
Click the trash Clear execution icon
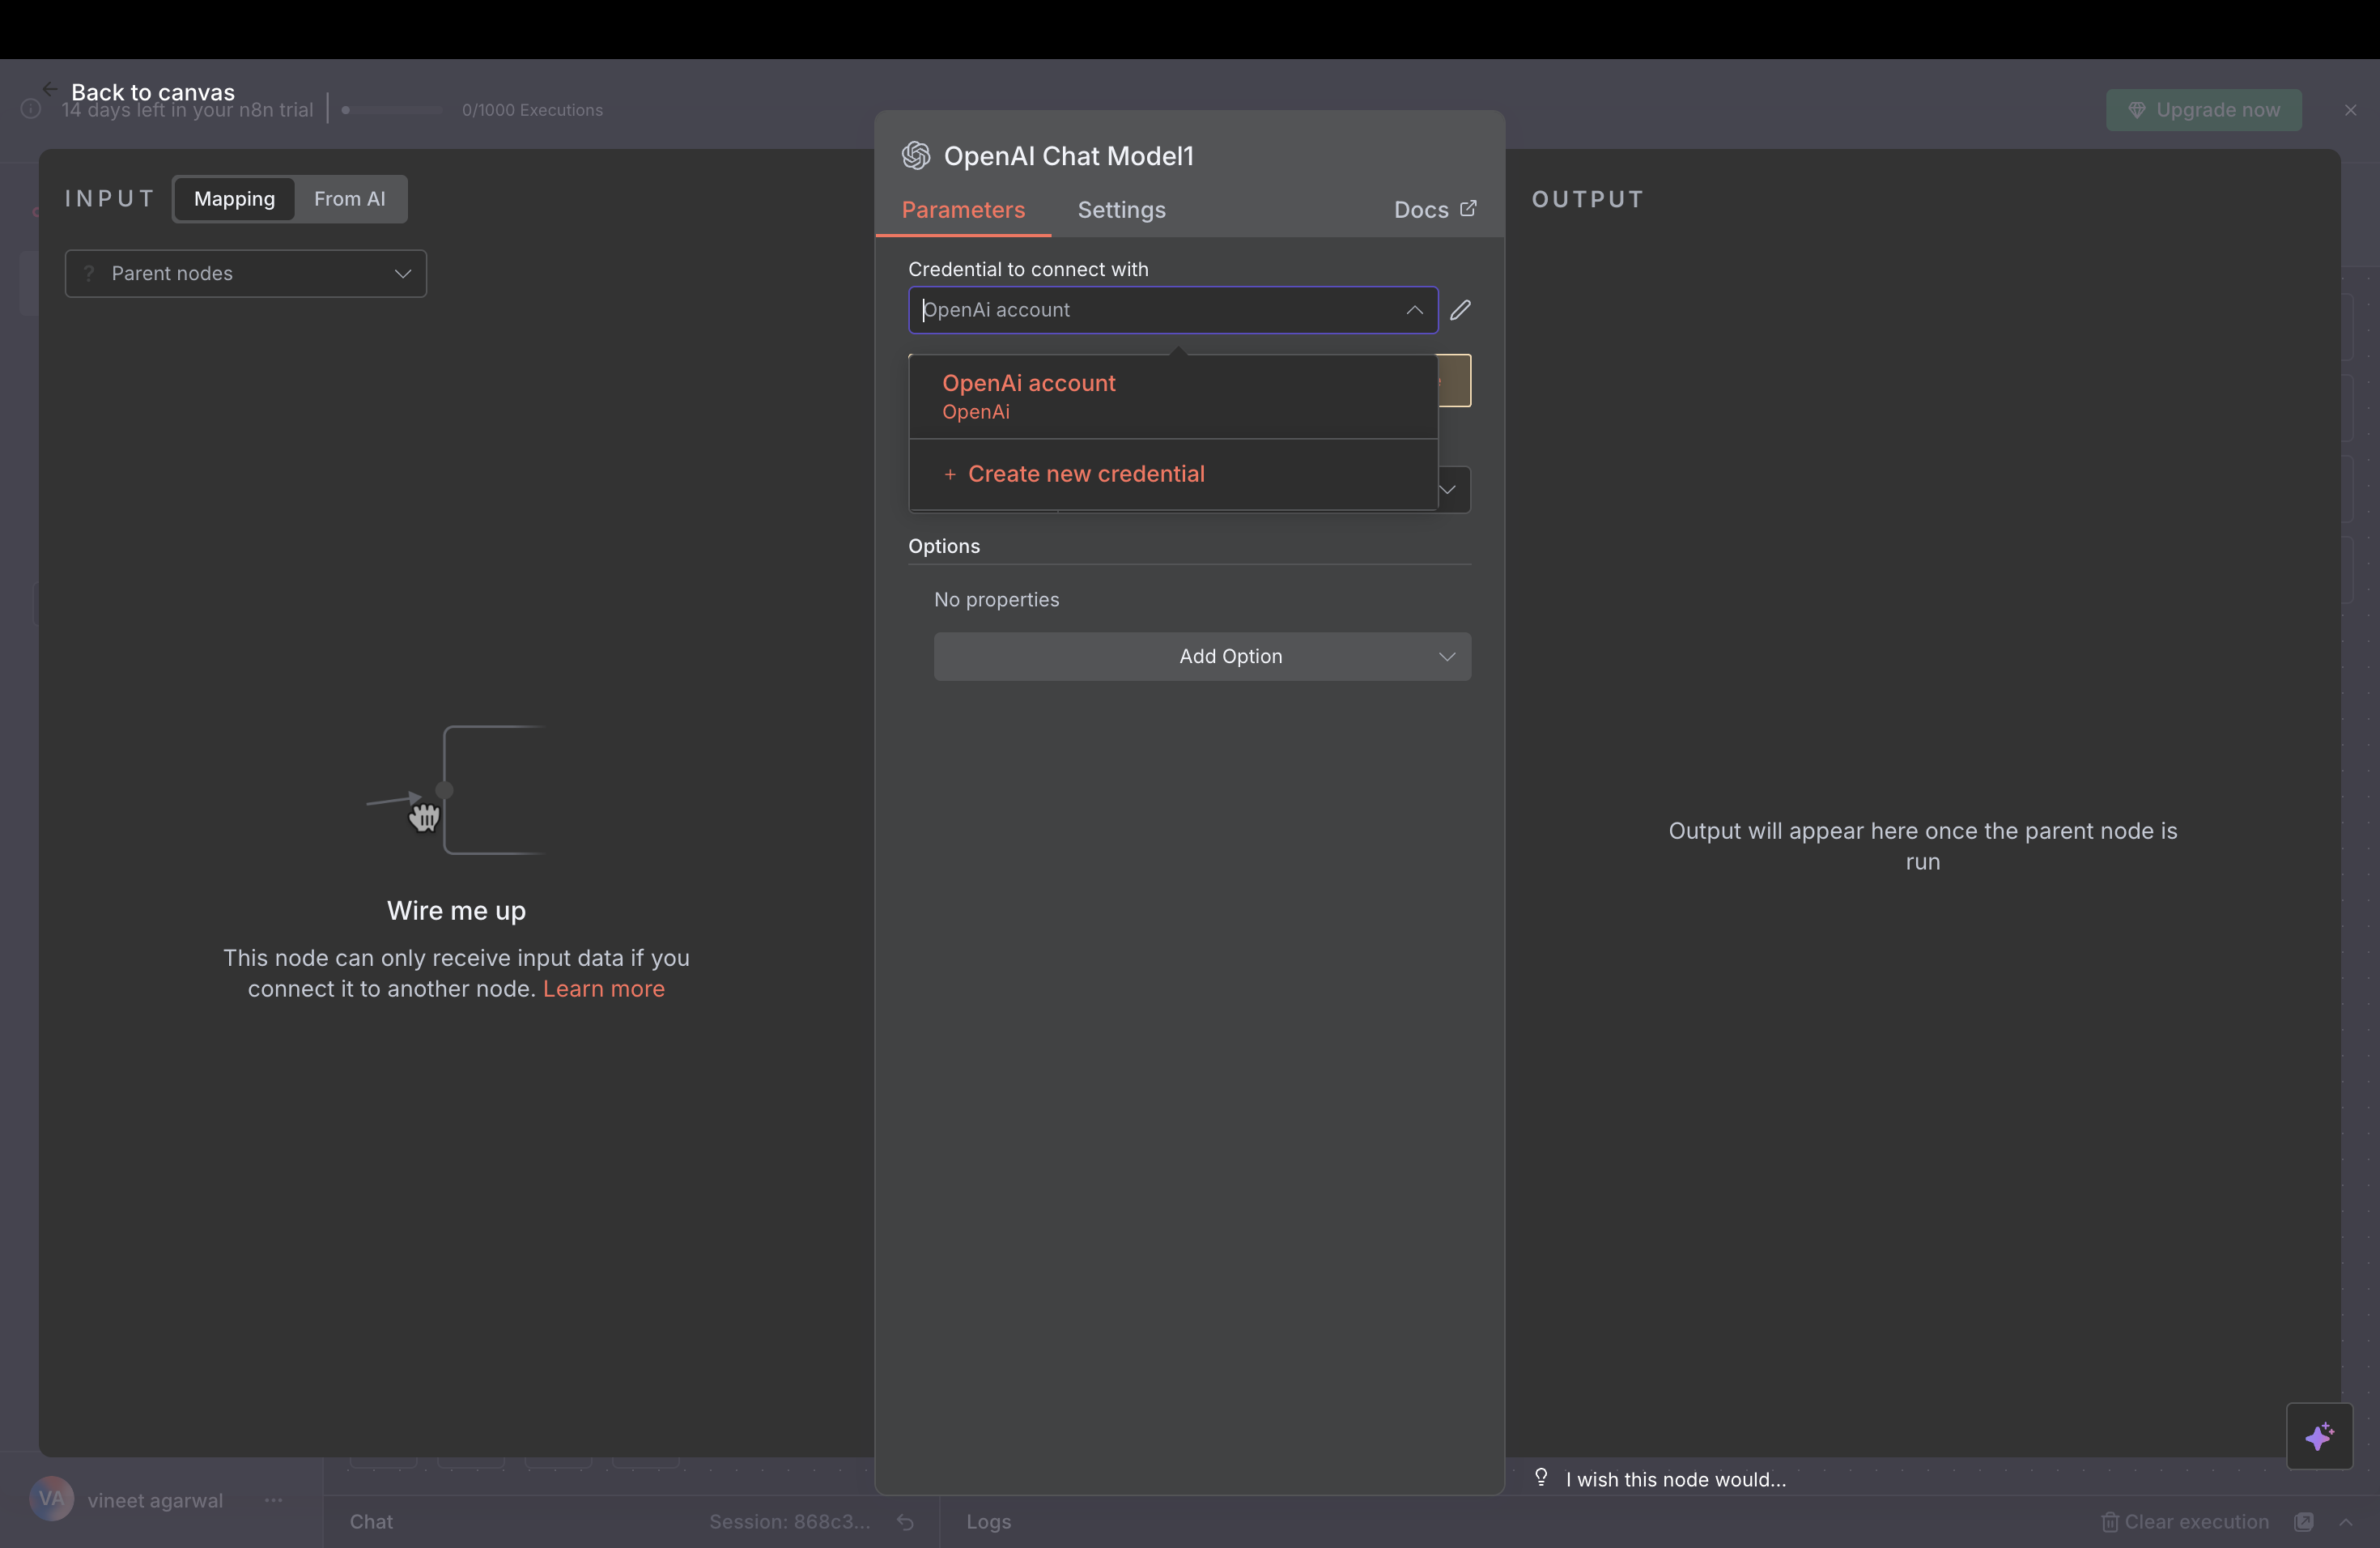tap(2109, 1521)
